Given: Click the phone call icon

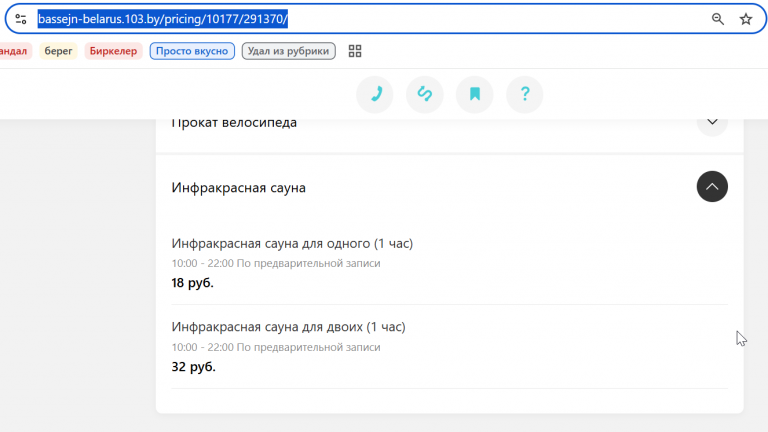Looking at the screenshot, I should [375, 94].
